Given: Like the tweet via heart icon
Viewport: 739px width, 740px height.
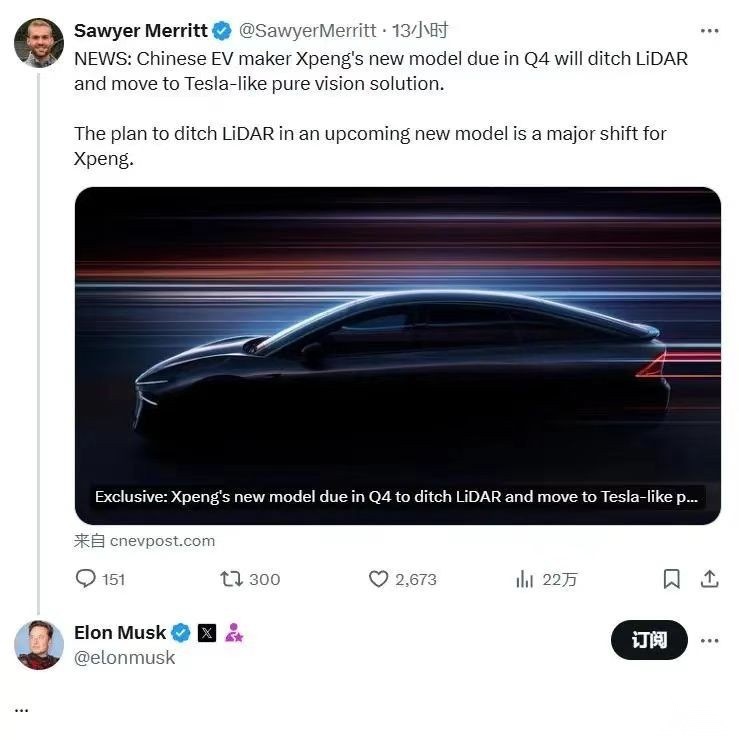Looking at the screenshot, I should [378, 579].
